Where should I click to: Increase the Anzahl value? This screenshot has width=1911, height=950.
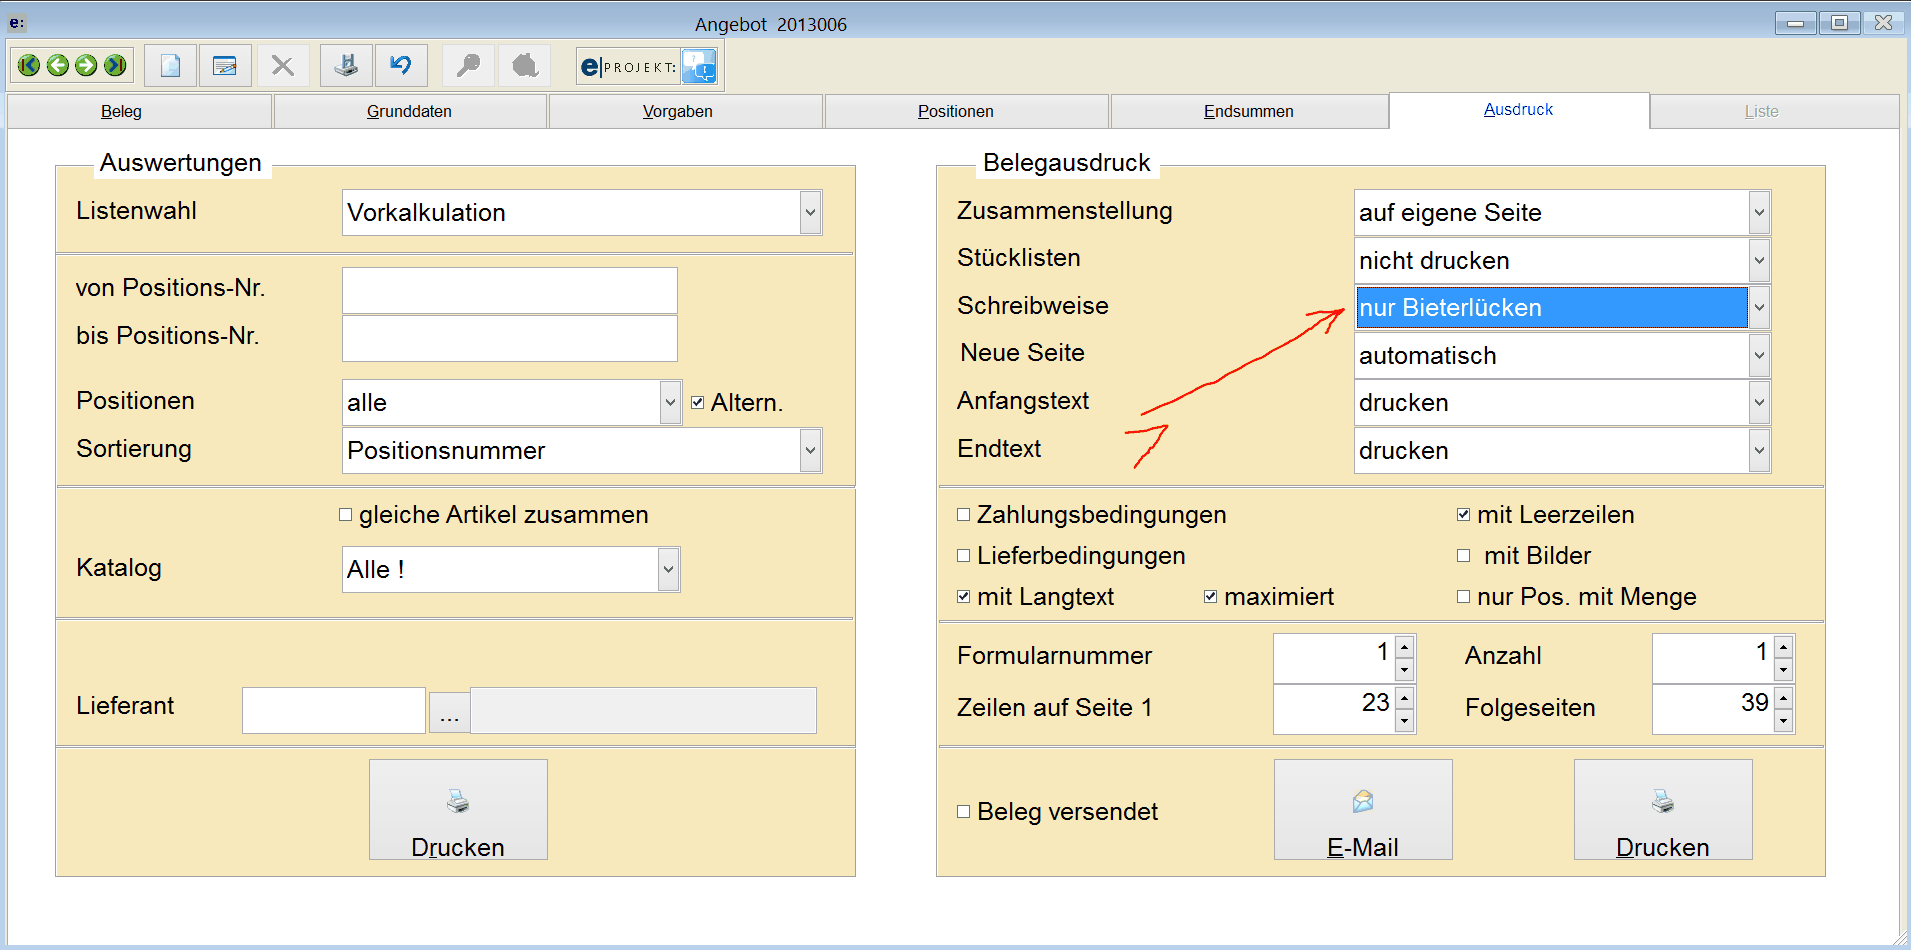tap(1783, 648)
